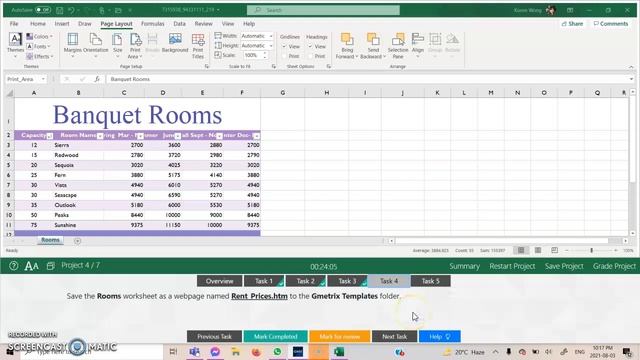
Task: Click the AA text size icon
Action: 31,266
